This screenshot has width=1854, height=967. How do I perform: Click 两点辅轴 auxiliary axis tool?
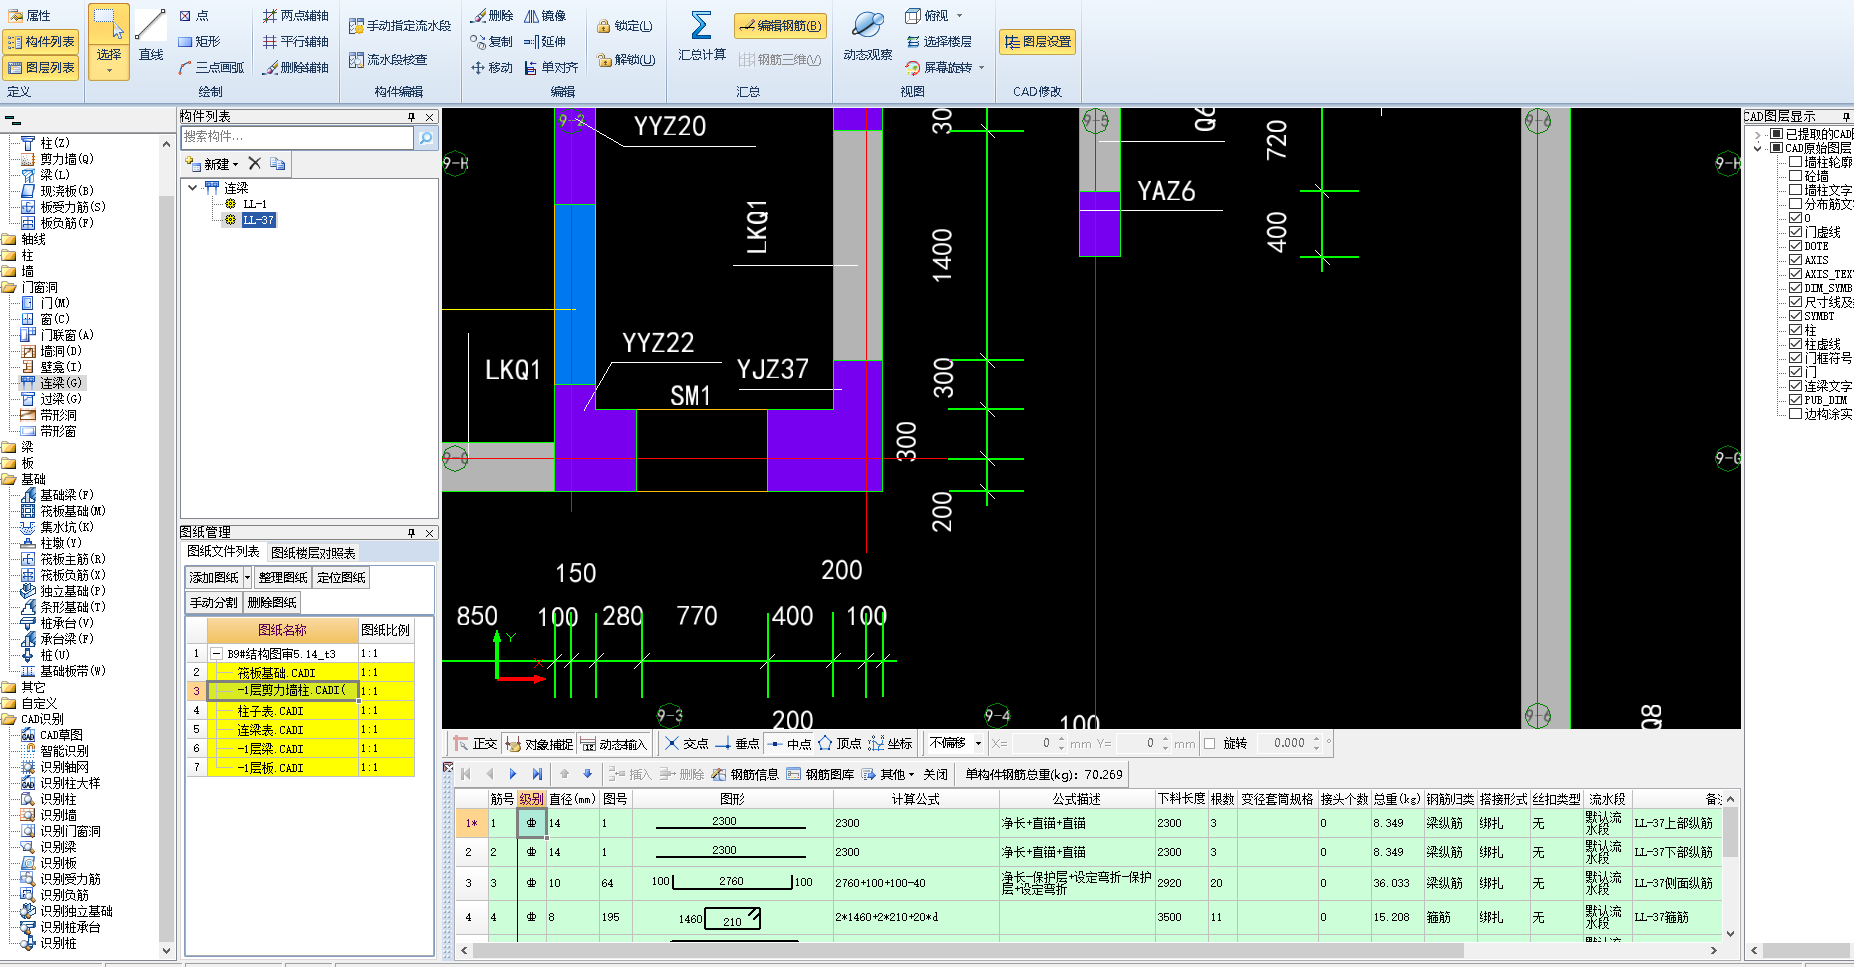click(295, 16)
